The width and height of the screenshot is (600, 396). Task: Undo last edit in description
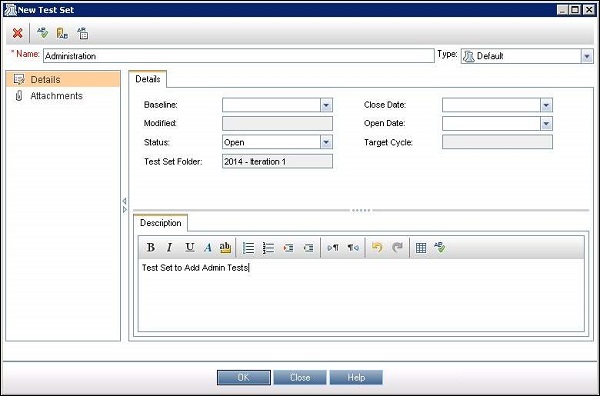(x=377, y=248)
